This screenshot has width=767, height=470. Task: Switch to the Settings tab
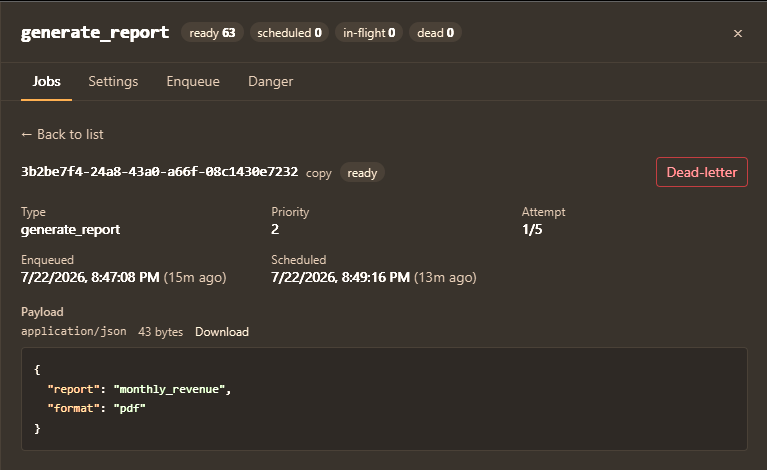coord(113,81)
